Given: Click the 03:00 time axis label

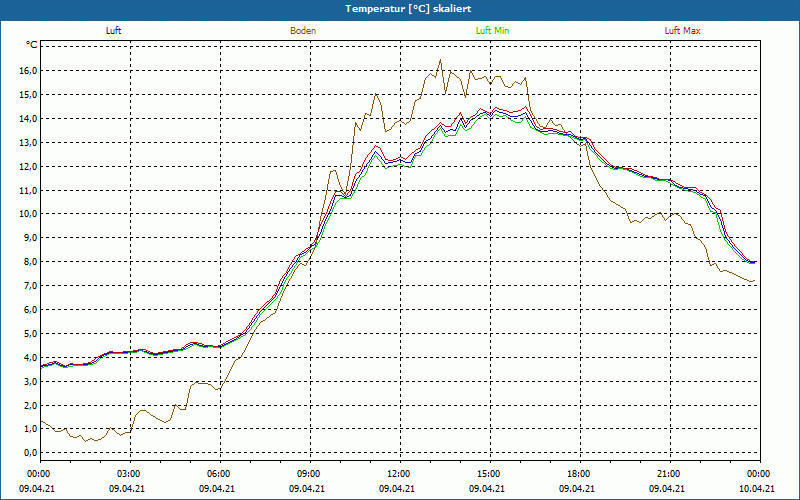Looking at the screenshot, I should (x=127, y=474).
